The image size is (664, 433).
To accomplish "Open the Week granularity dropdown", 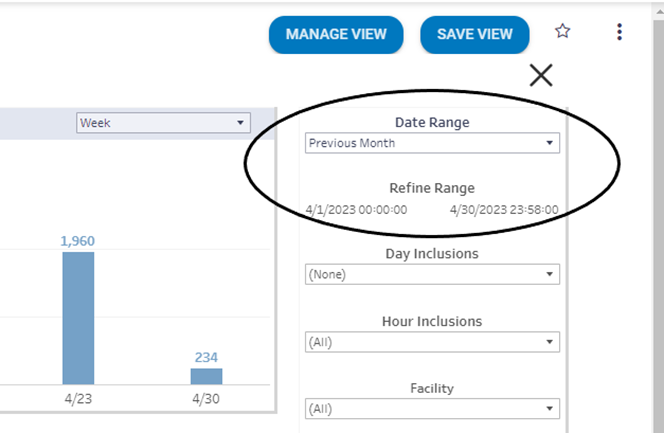I will click(x=163, y=122).
